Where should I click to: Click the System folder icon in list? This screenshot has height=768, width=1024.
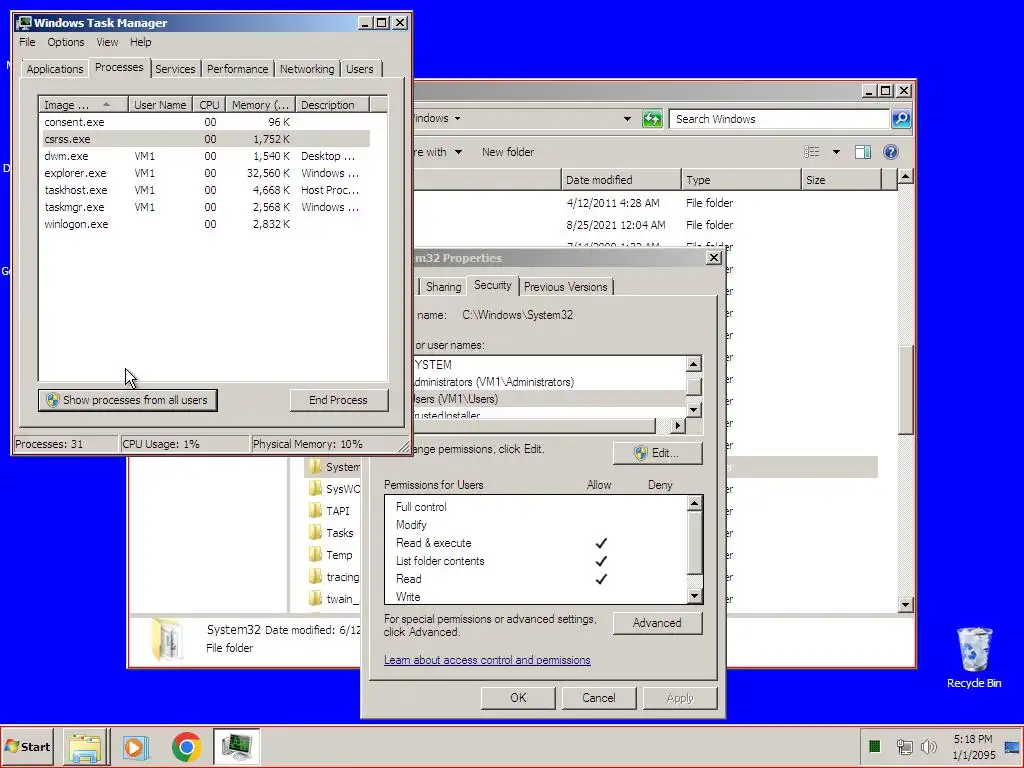[x=315, y=467]
